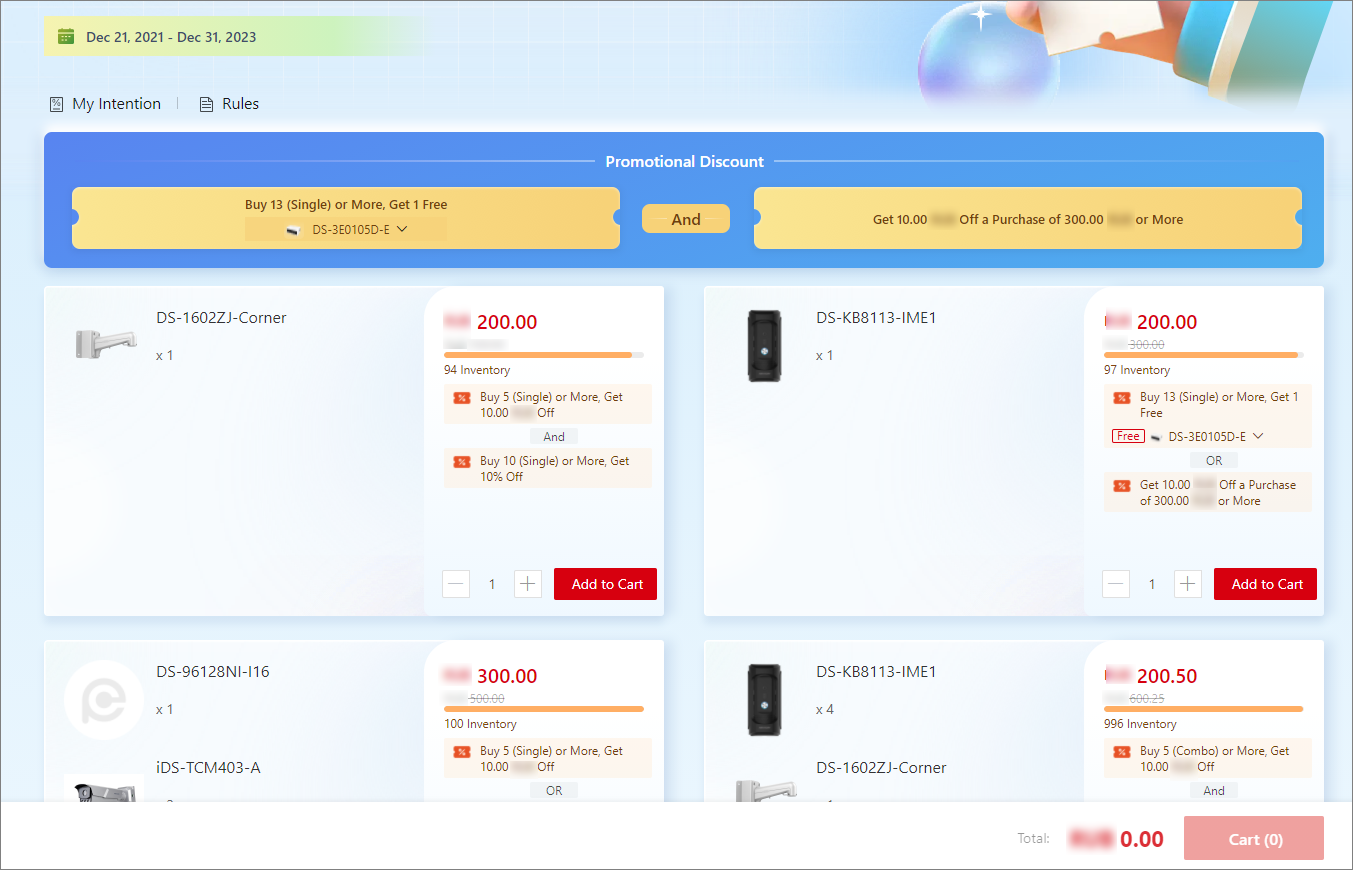Click the "94 Inventory" stock label
Screen dimensions: 1353x870
click(477, 370)
